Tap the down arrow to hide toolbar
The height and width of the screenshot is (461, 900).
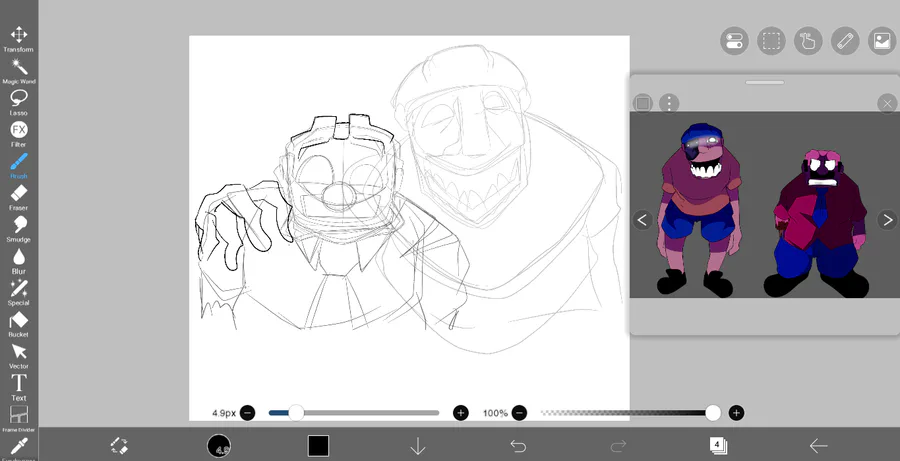tap(418, 445)
